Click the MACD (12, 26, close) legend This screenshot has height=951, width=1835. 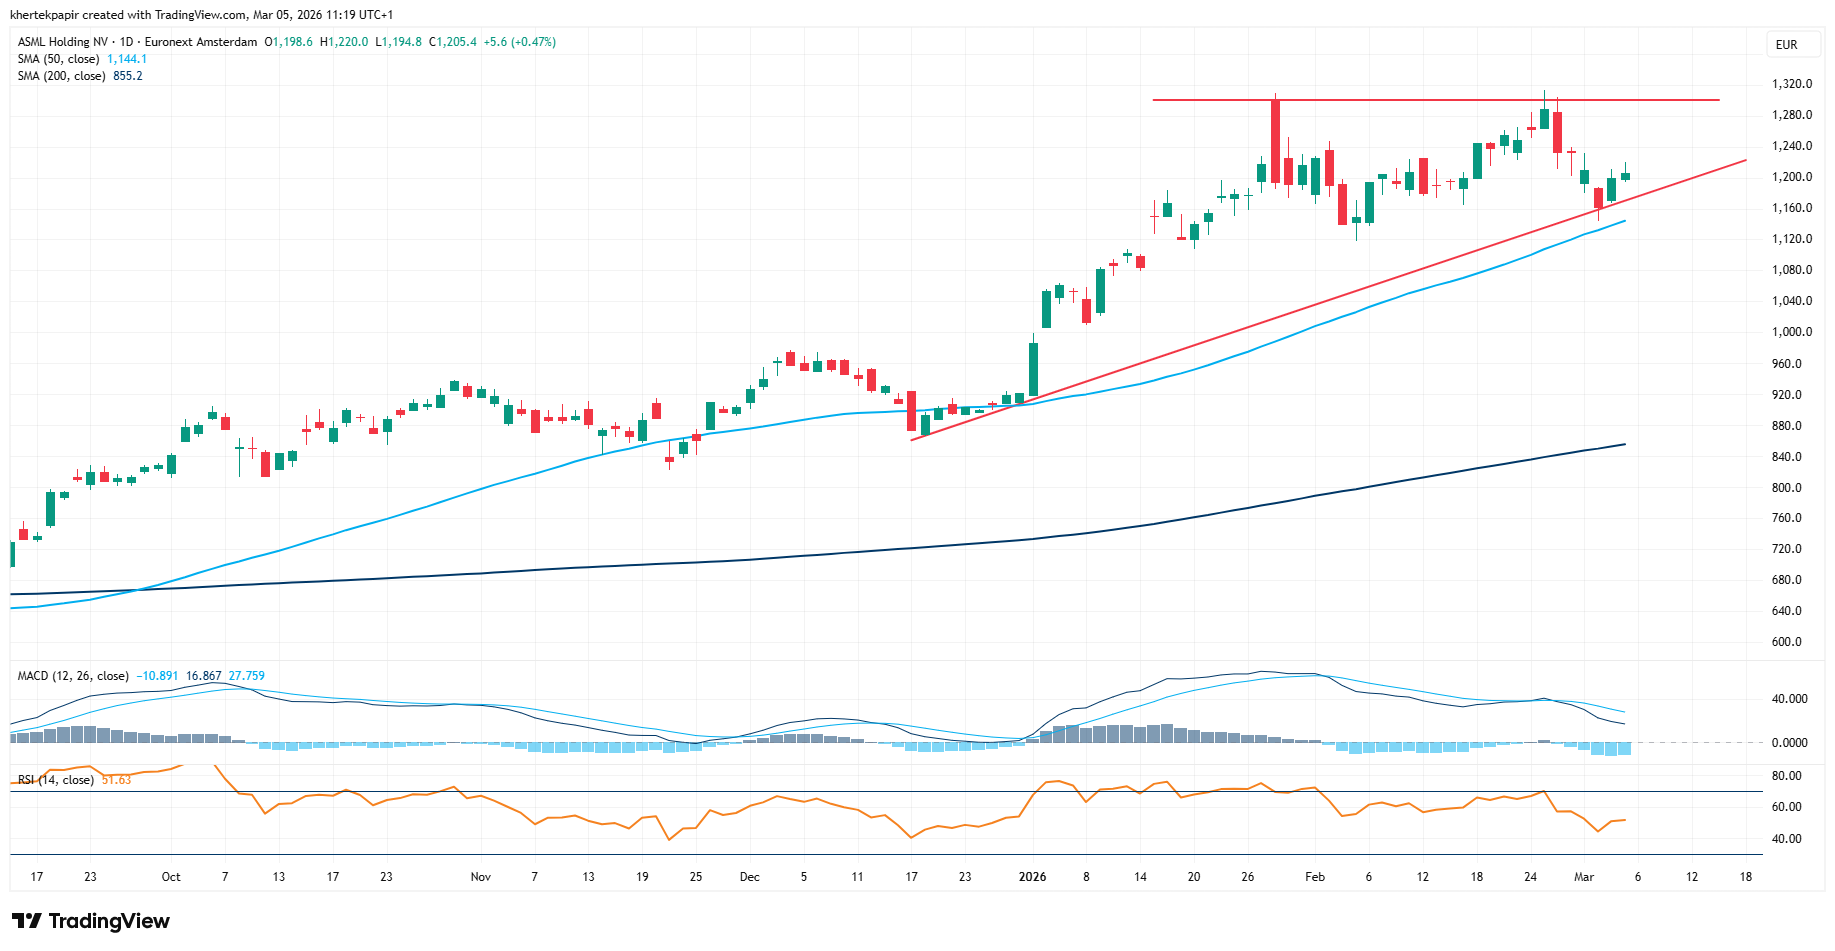coord(73,676)
